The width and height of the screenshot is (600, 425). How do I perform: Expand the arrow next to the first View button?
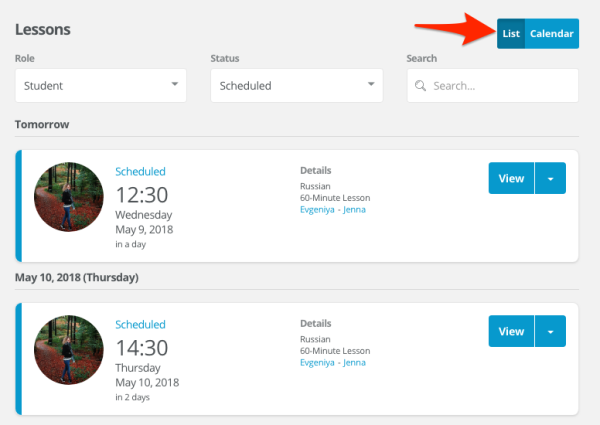click(550, 178)
